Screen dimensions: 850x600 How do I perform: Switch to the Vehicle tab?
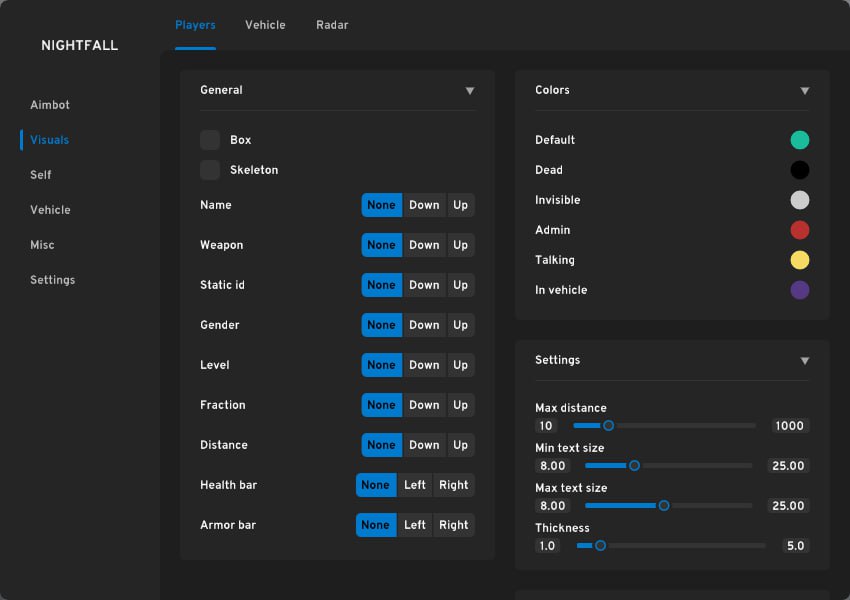[x=265, y=25]
